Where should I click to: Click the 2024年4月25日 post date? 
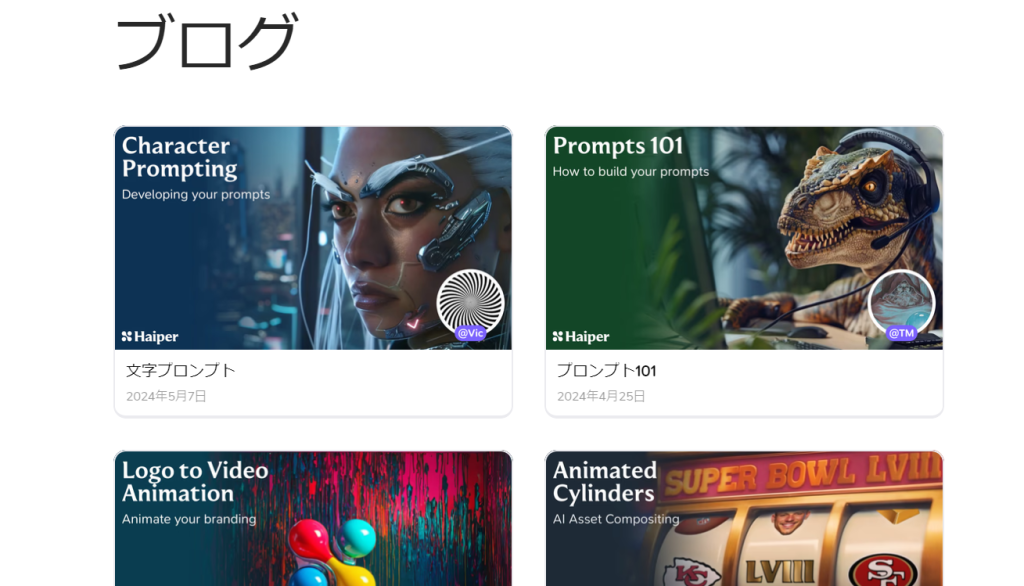click(601, 396)
